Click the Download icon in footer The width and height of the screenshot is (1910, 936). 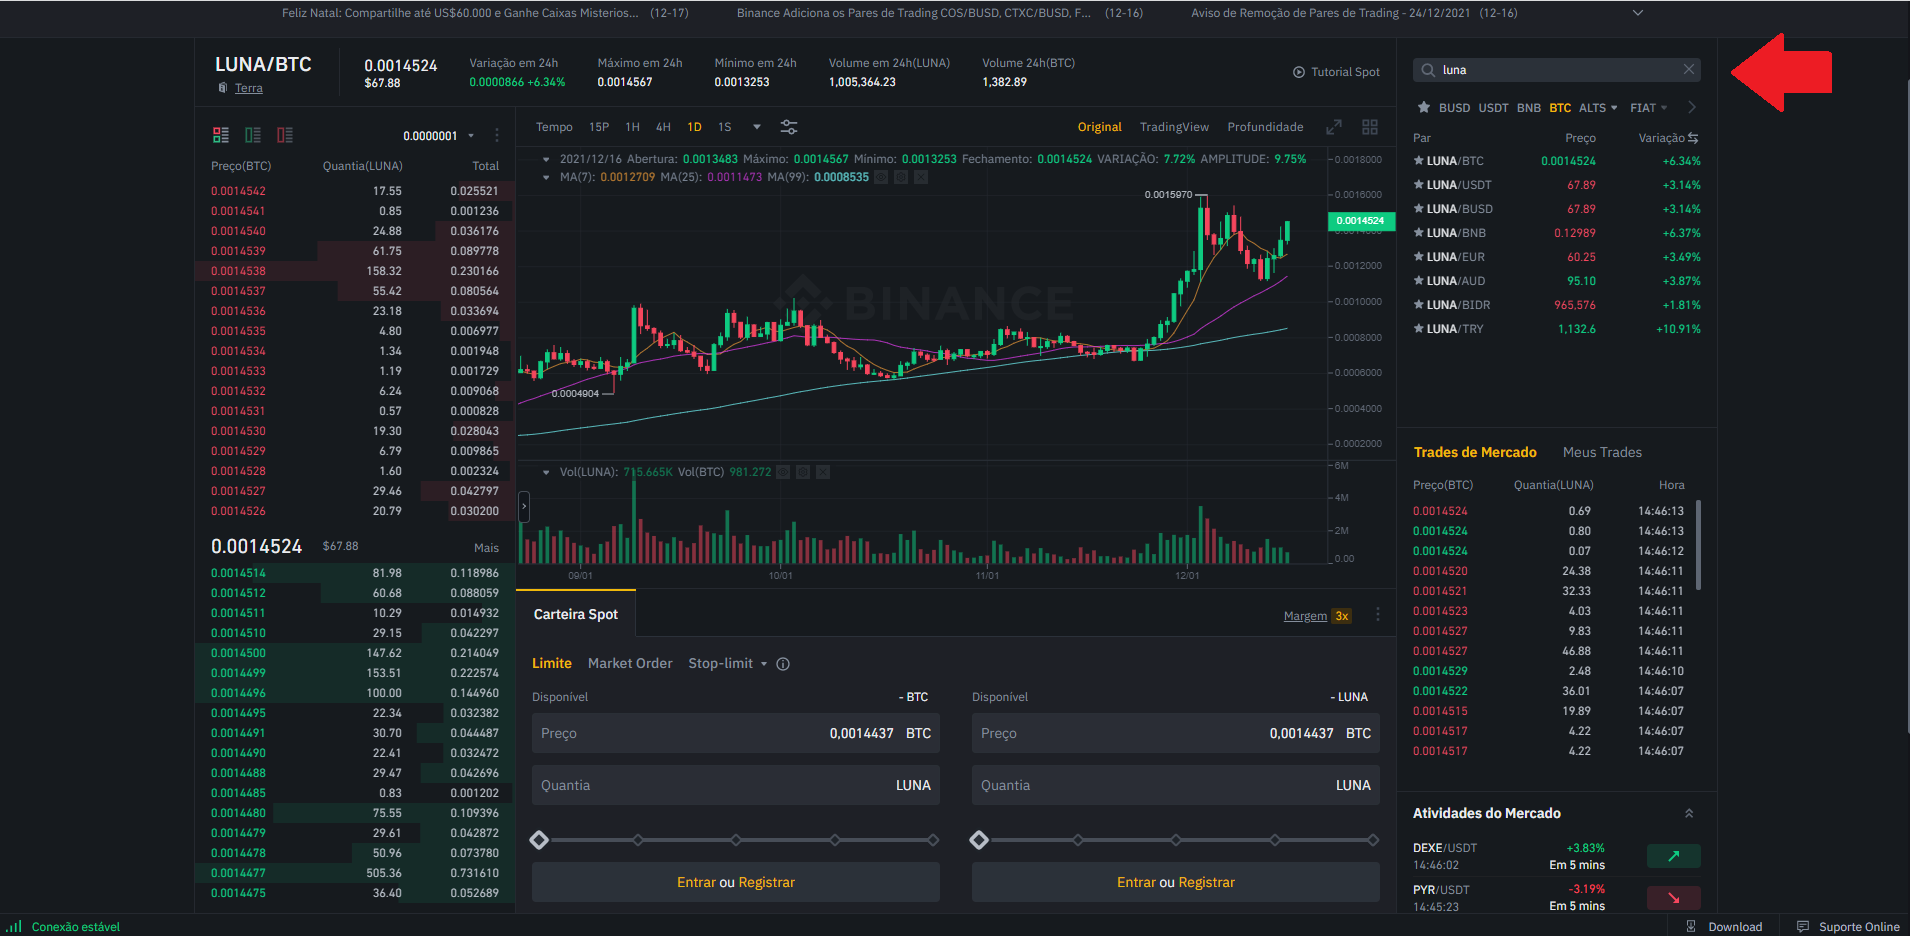pos(1691,927)
